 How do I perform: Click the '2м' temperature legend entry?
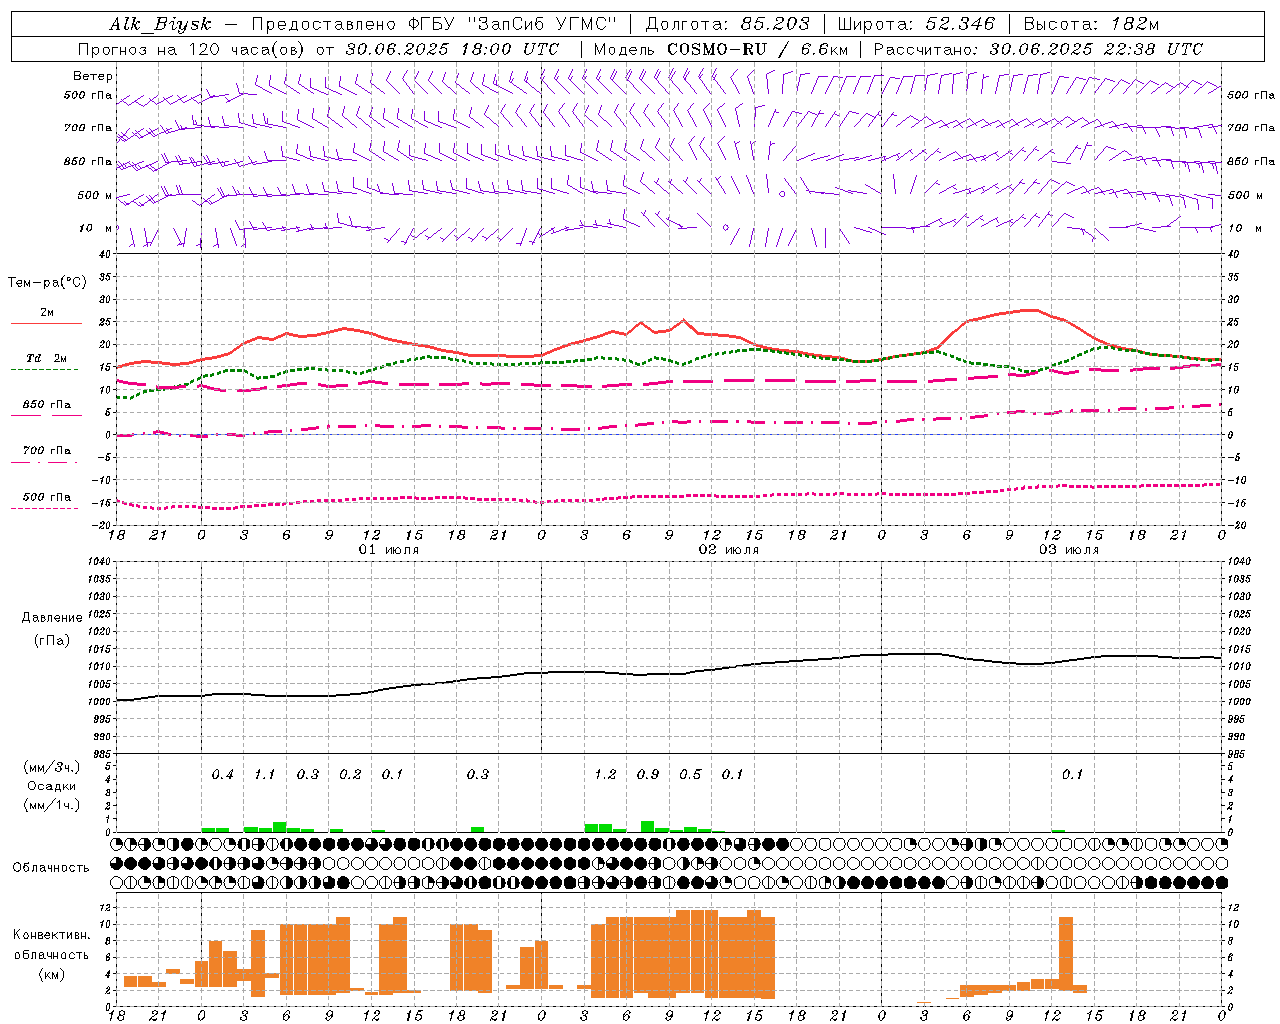pyautogui.click(x=47, y=313)
